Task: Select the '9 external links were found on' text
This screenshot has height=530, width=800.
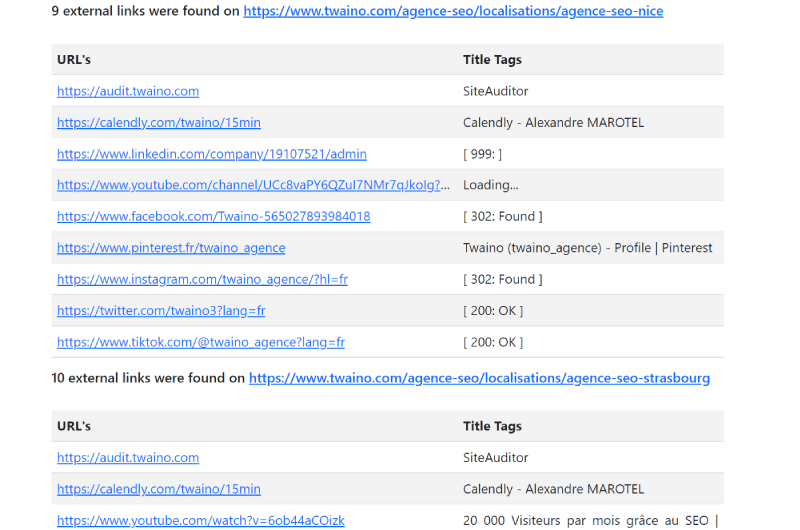Action: pos(145,11)
